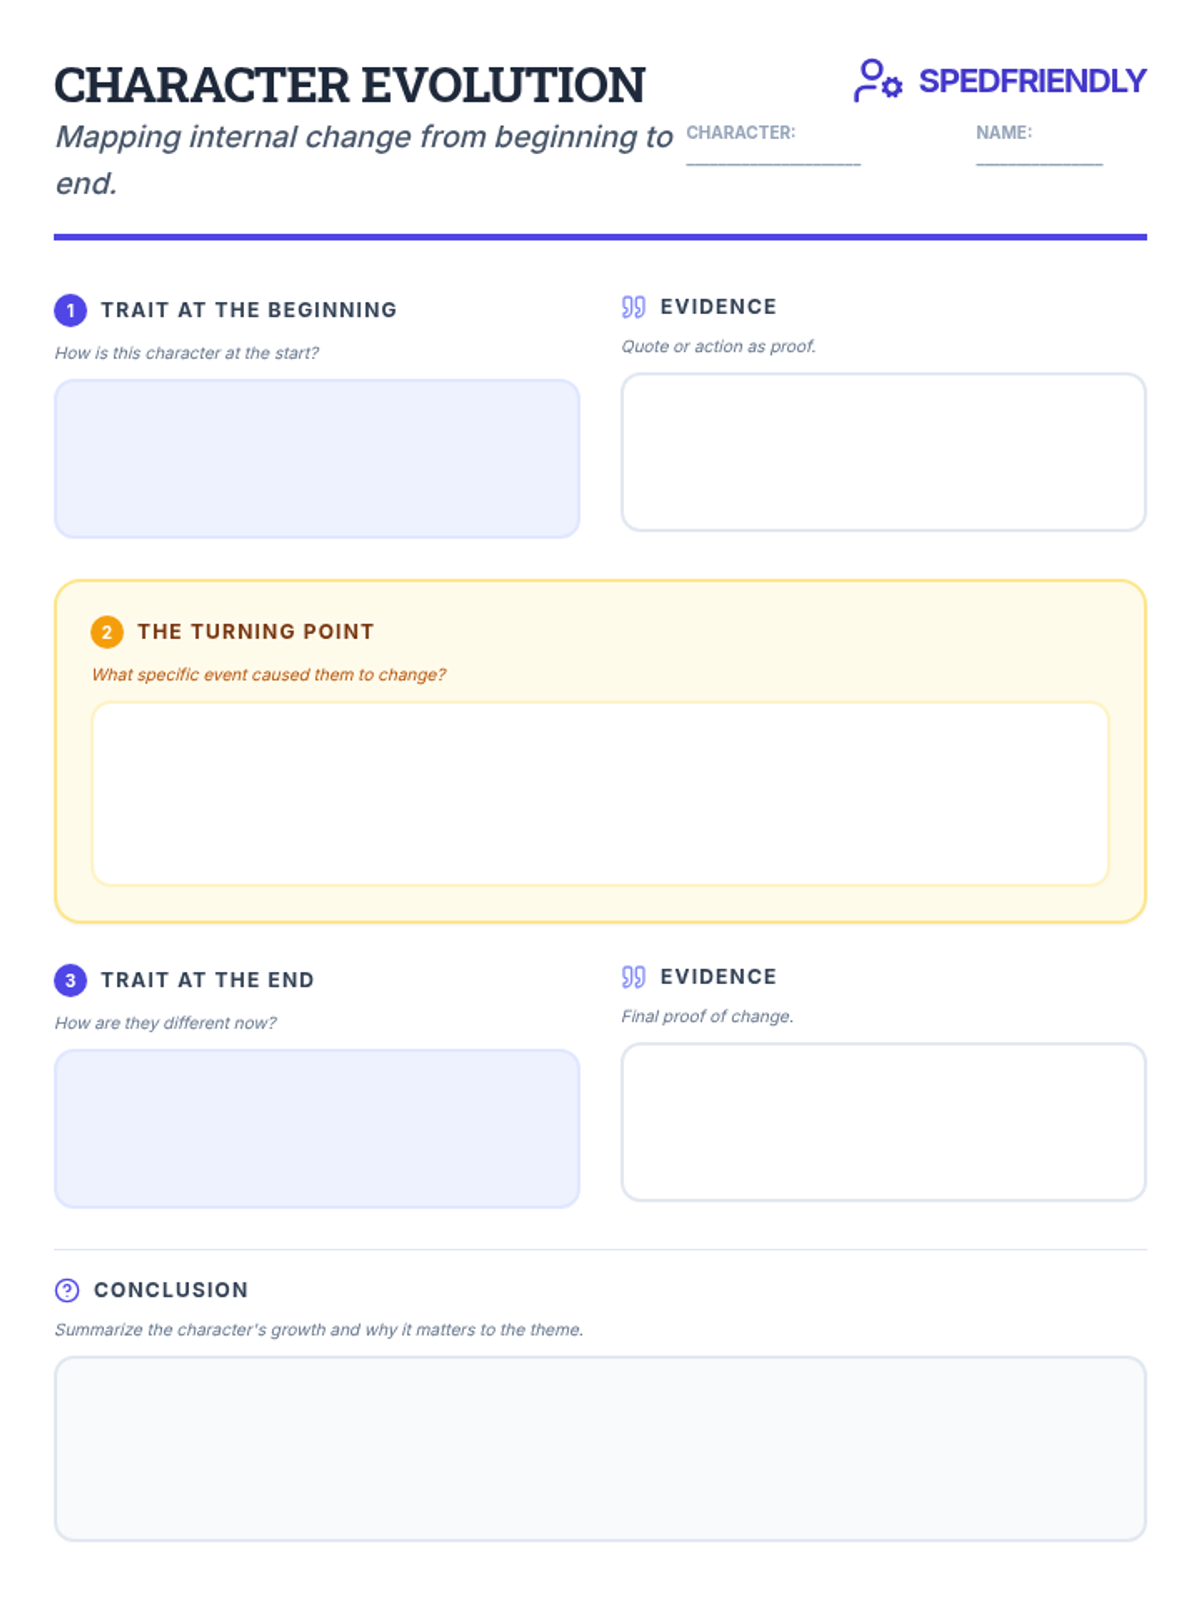
Task: Click the CONCLUSION heading text
Action: coord(171,1290)
